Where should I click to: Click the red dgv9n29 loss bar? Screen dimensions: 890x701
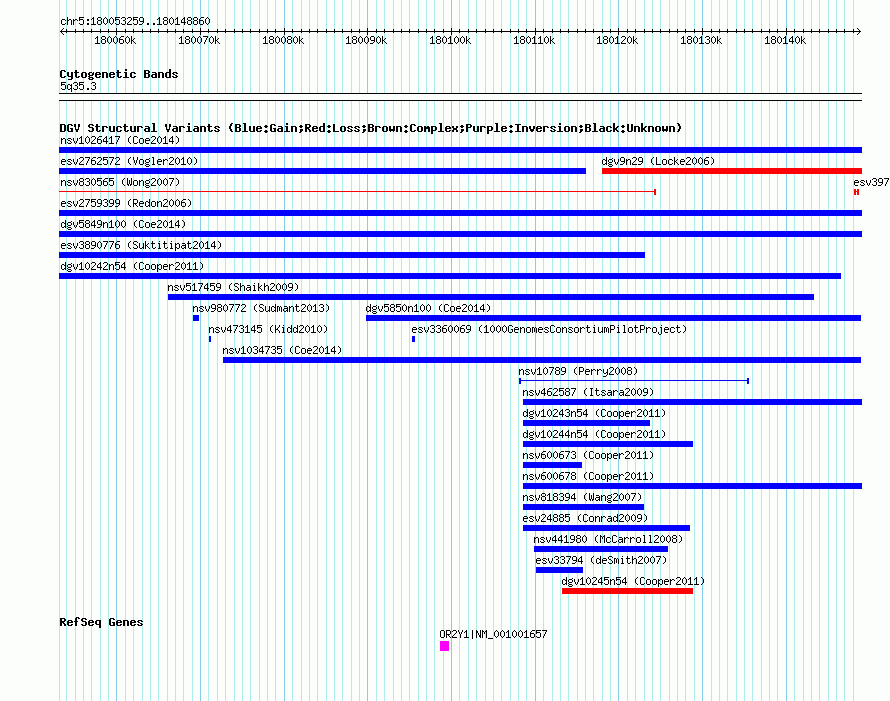732,171
